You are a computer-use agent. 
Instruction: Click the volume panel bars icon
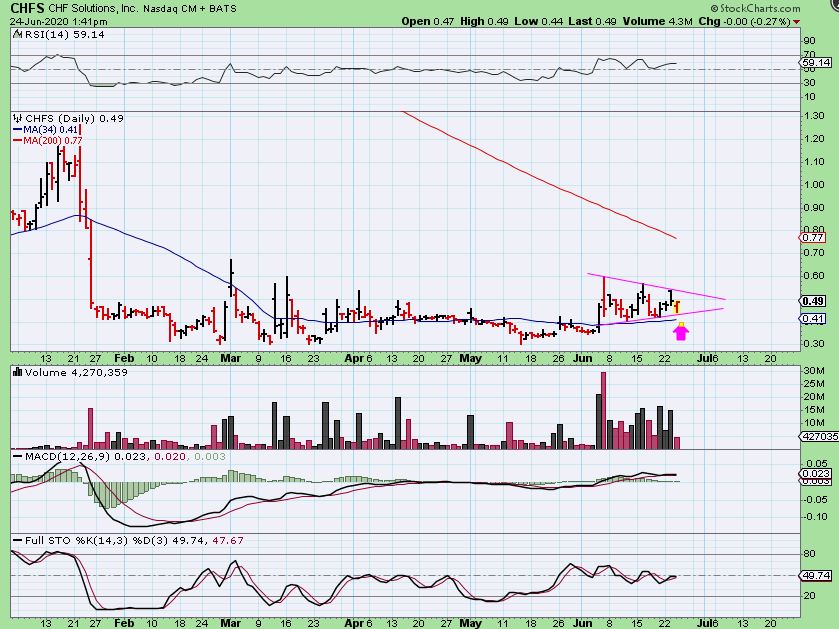14,372
